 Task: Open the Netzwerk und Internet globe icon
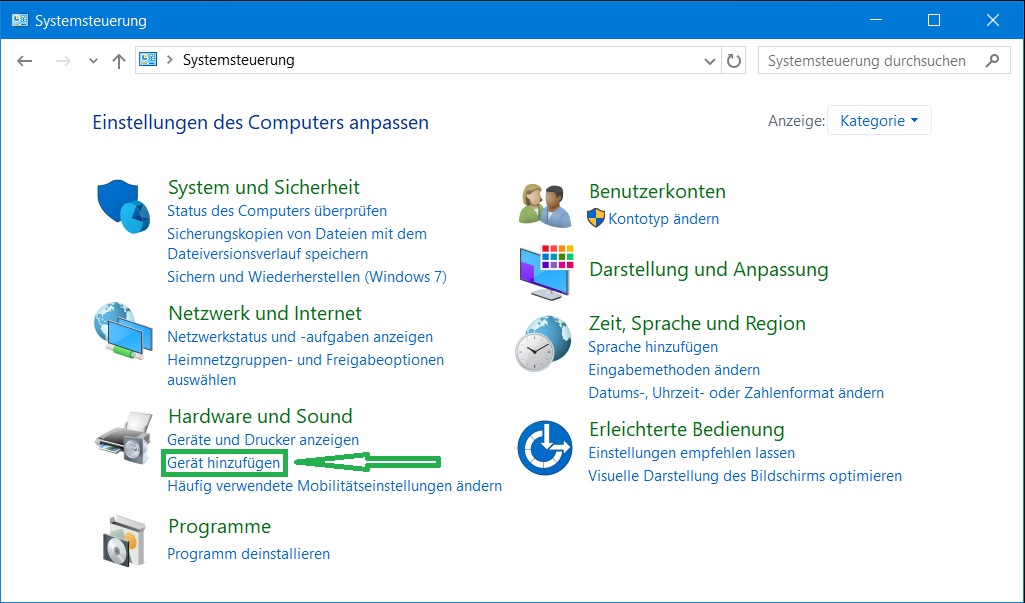pos(123,330)
